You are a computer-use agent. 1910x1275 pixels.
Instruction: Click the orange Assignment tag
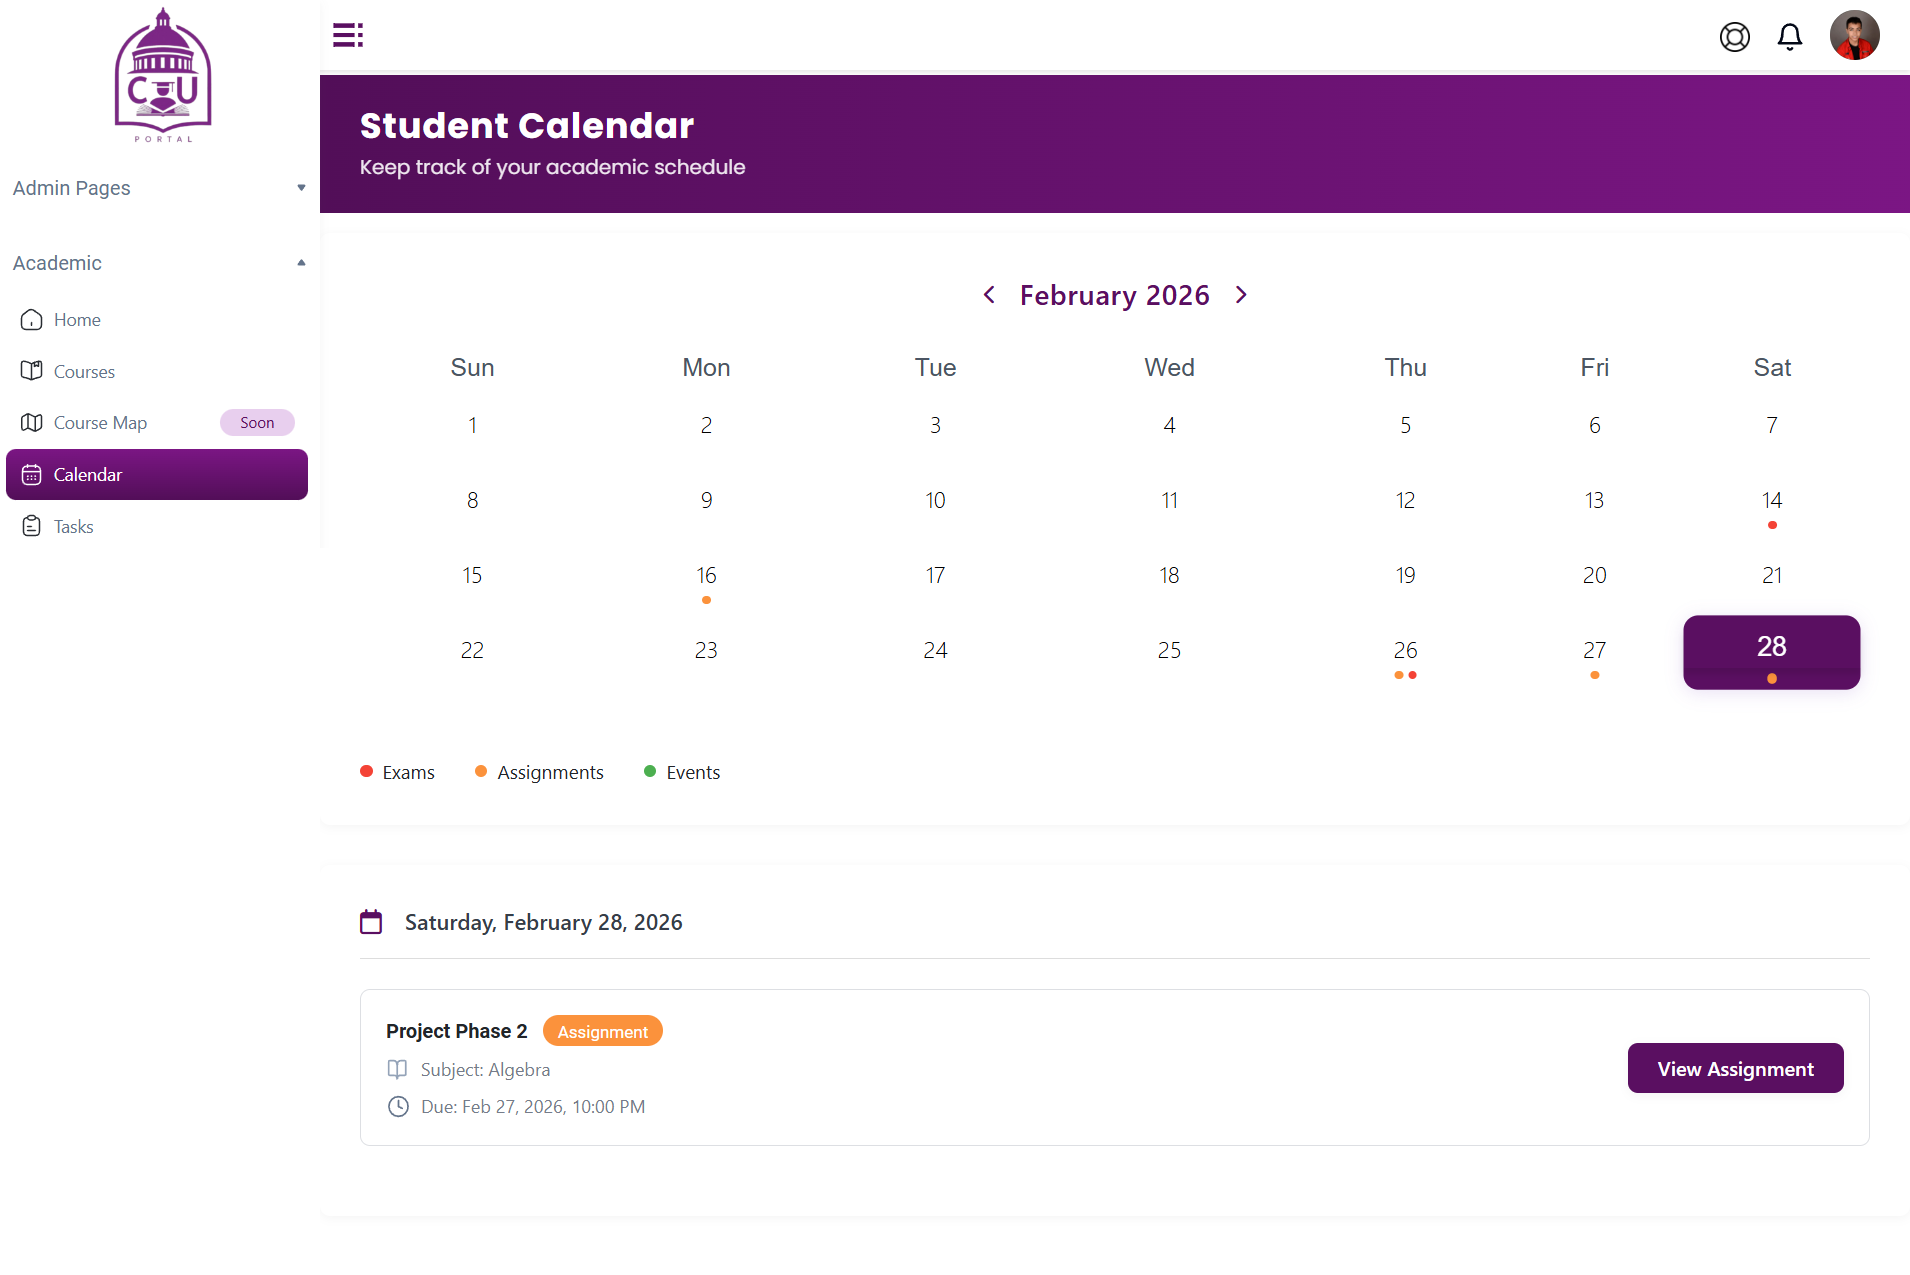[x=602, y=1031]
